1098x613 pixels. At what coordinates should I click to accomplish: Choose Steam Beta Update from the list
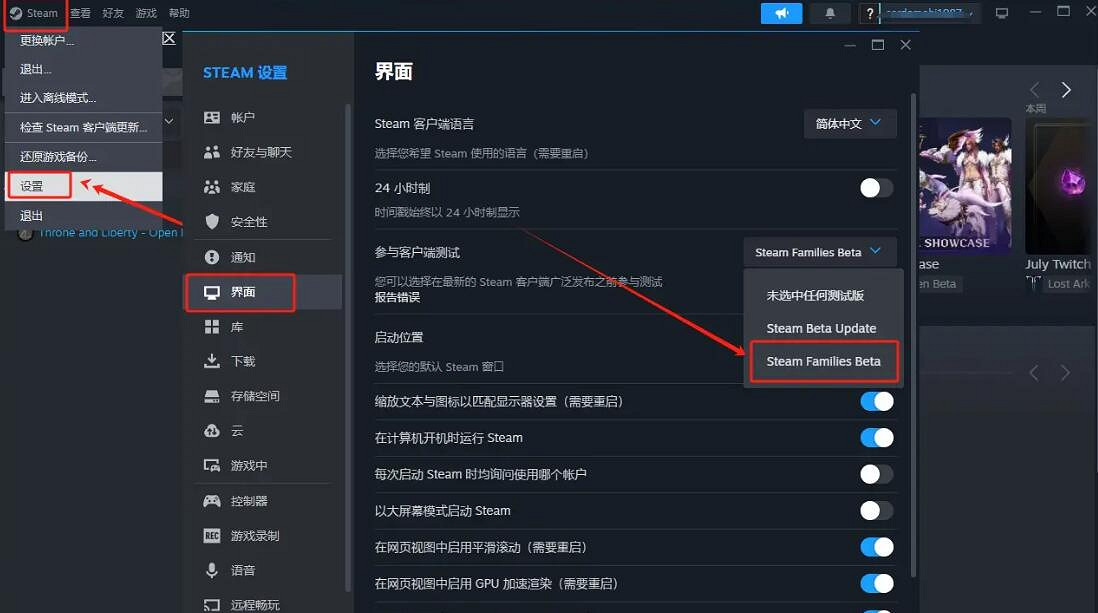click(823, 327)
